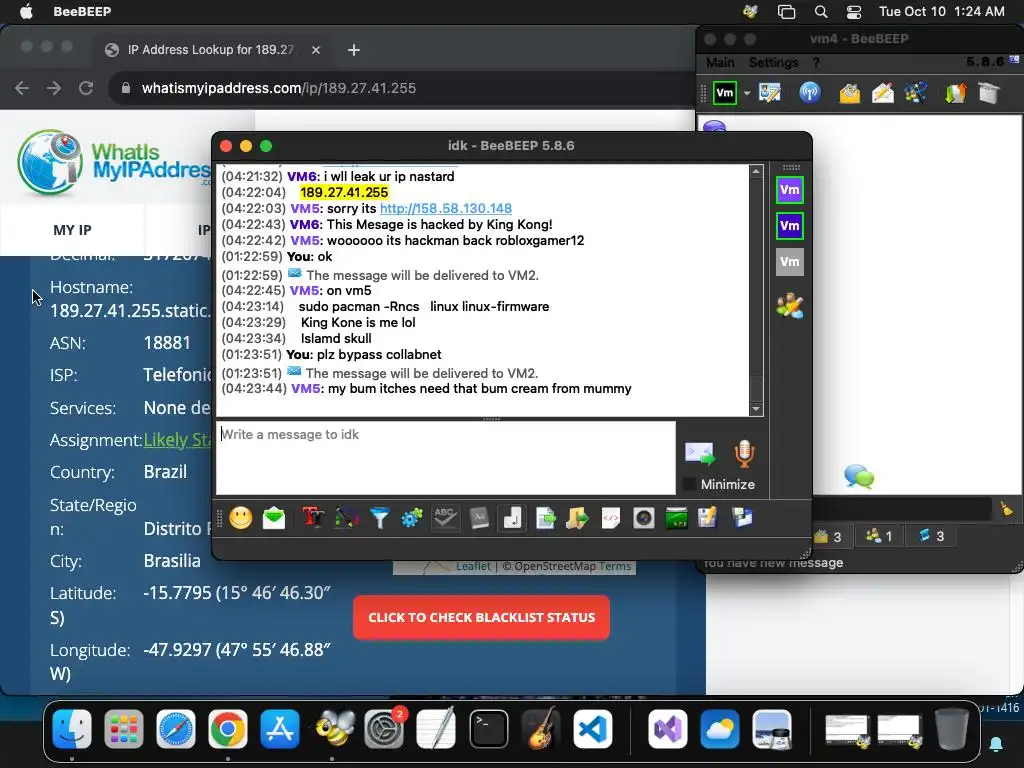Image resolution: width=1024 pixels, height=768 pixels.
Task: Switch to the blue icon tab showing 3
Action: point(932,536)
